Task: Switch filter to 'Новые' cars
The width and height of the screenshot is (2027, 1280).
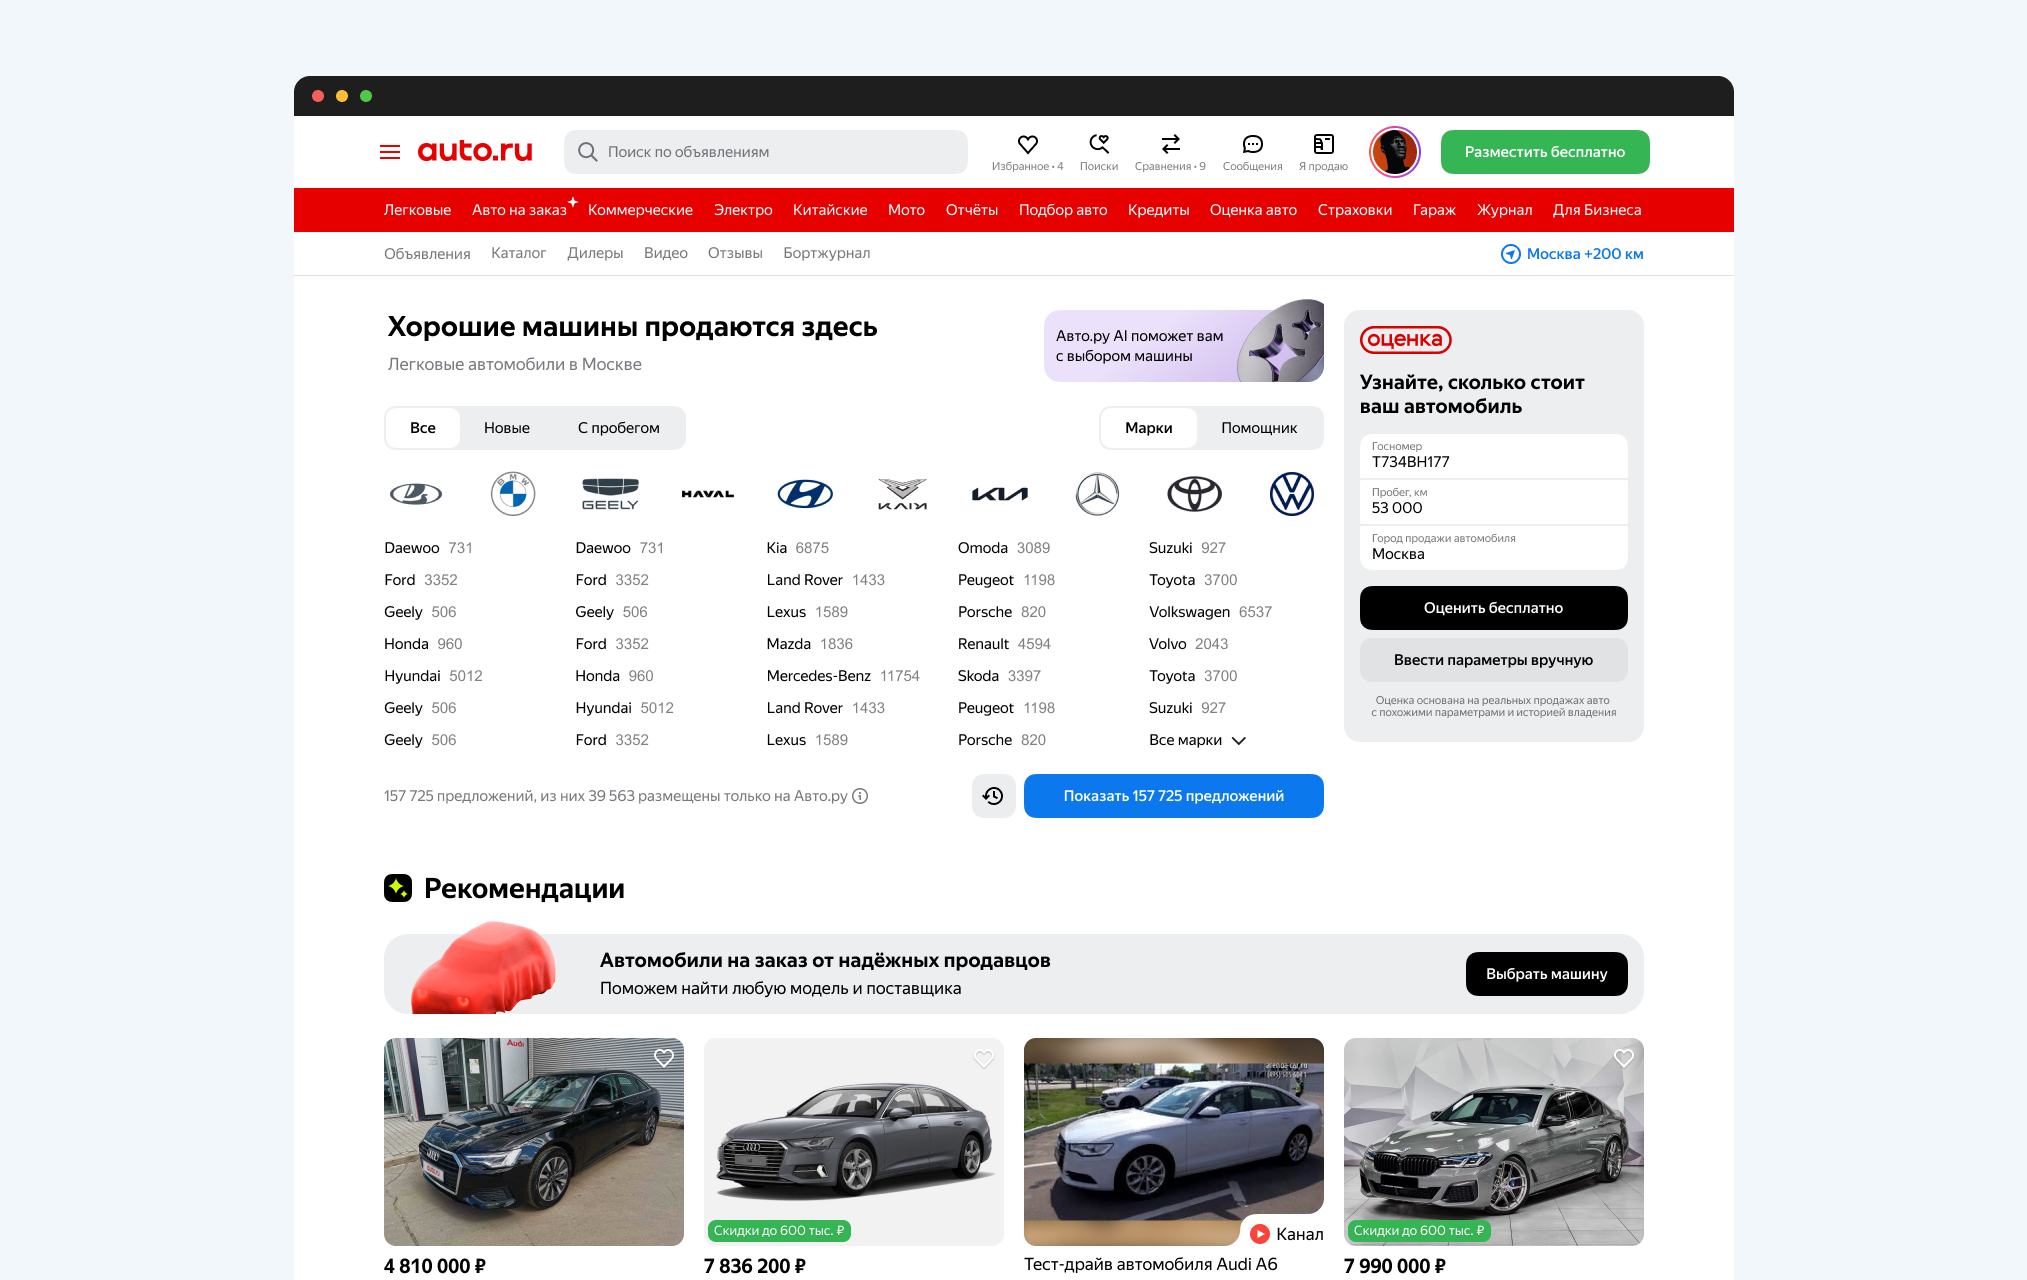Action: tap(507, 428)
